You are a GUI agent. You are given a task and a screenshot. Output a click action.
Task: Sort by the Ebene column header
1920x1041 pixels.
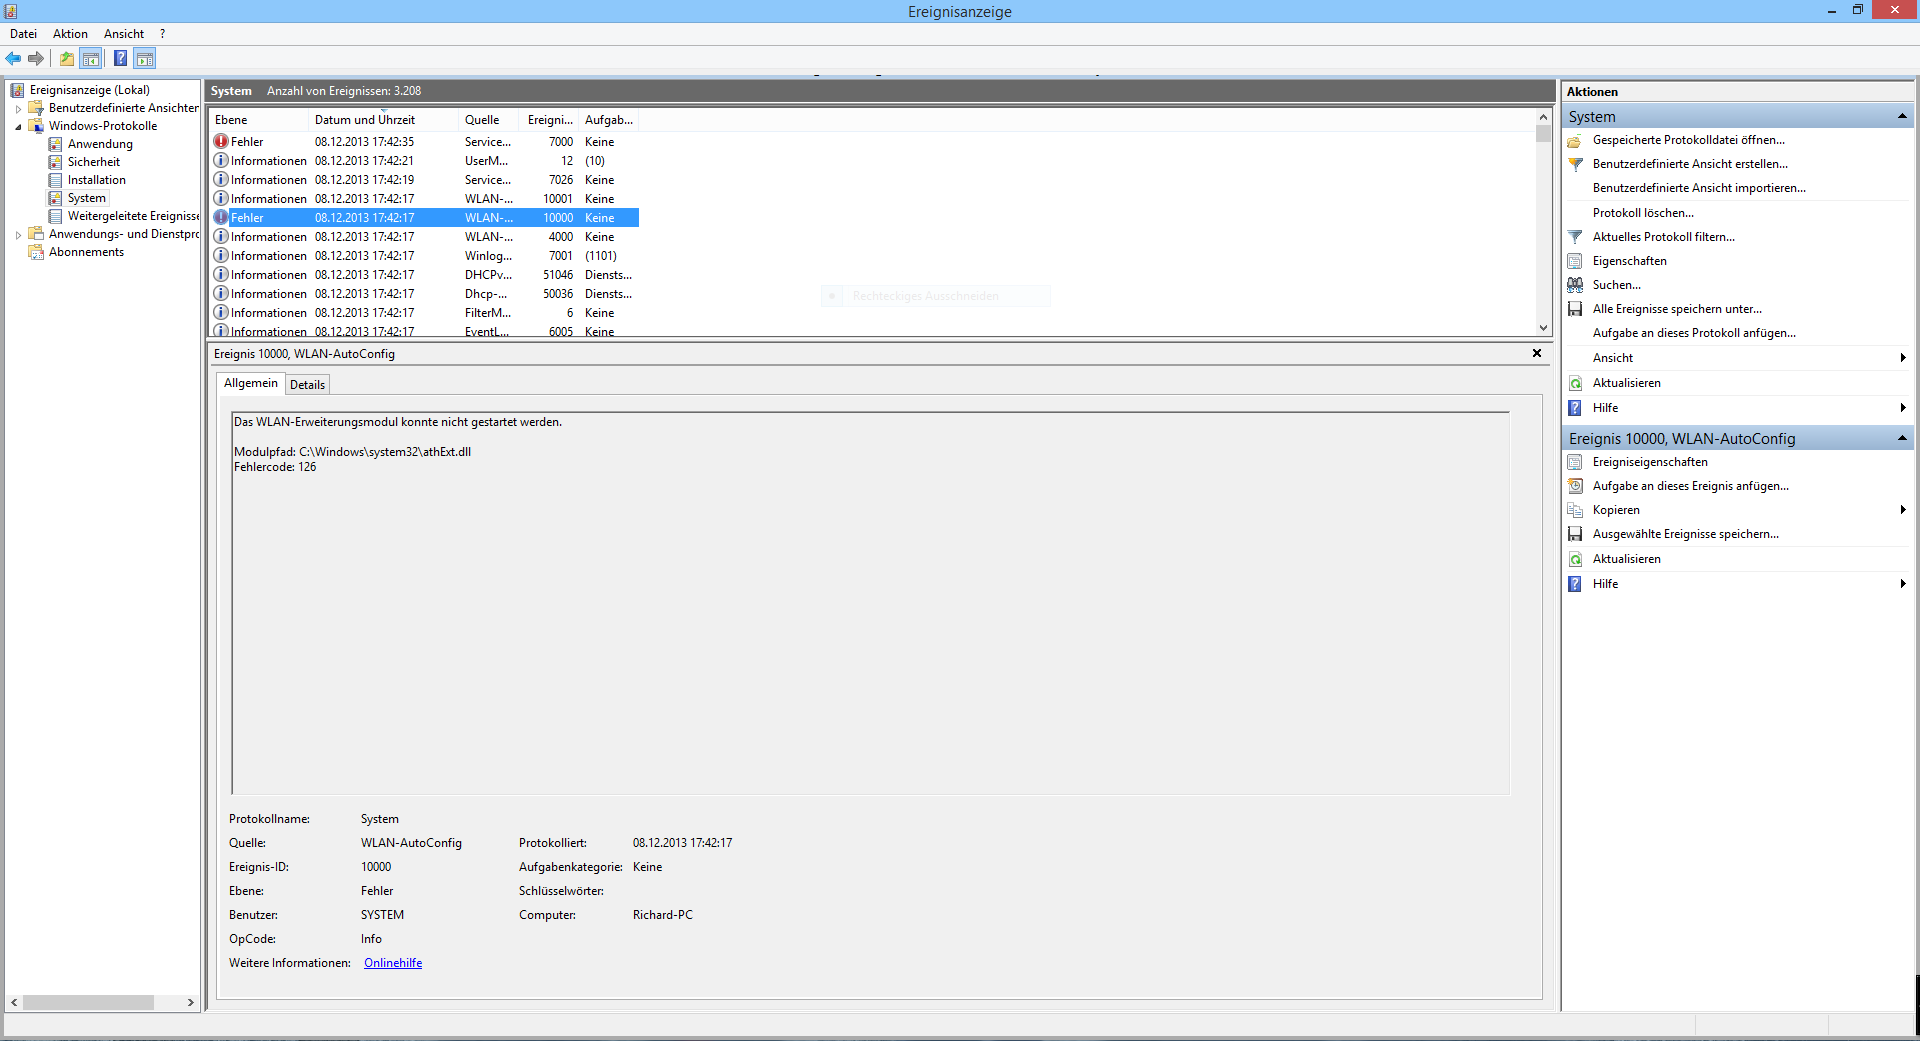click(258, 120)
